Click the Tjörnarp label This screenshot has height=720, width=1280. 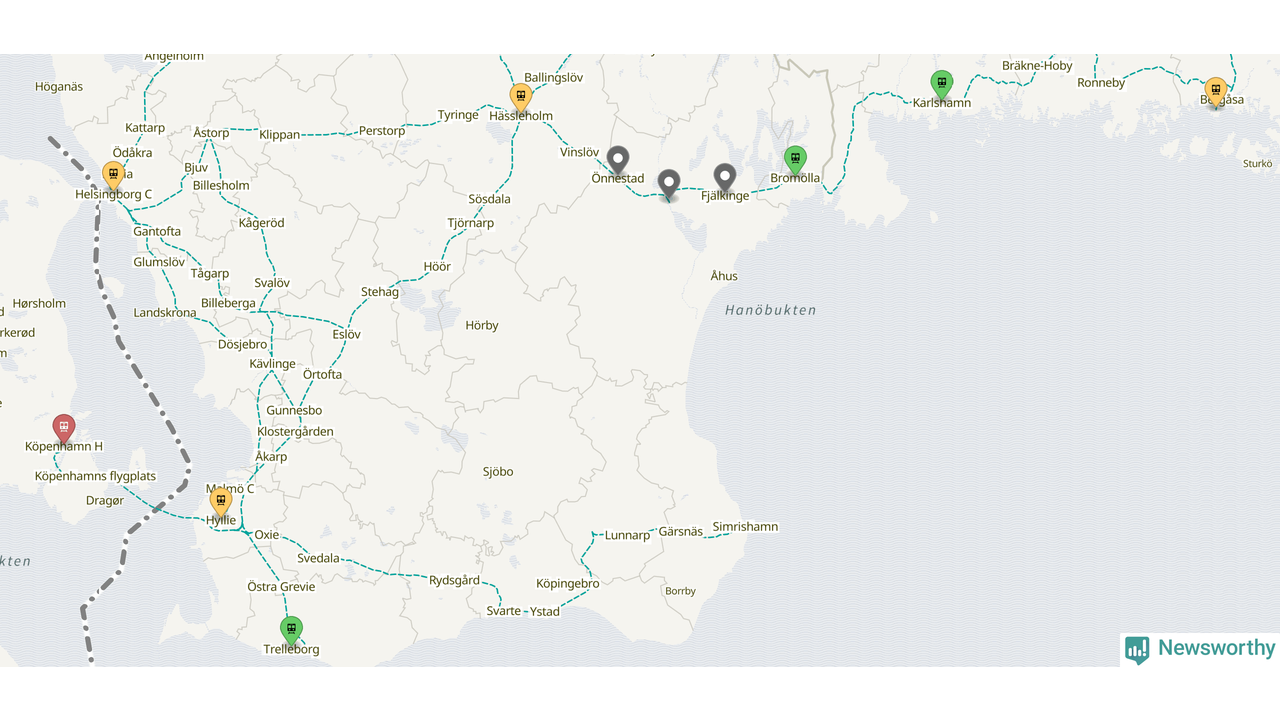coord(470,223)
